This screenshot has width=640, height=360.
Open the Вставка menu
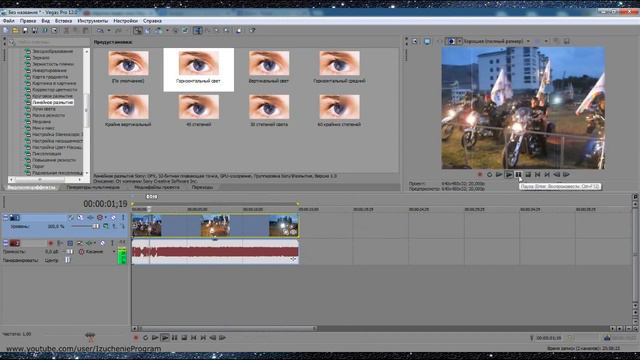point(63,21)
